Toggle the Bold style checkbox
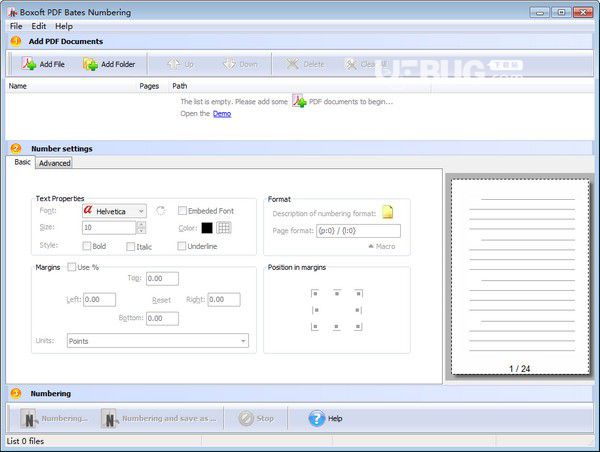 click(x=87, y=246)
